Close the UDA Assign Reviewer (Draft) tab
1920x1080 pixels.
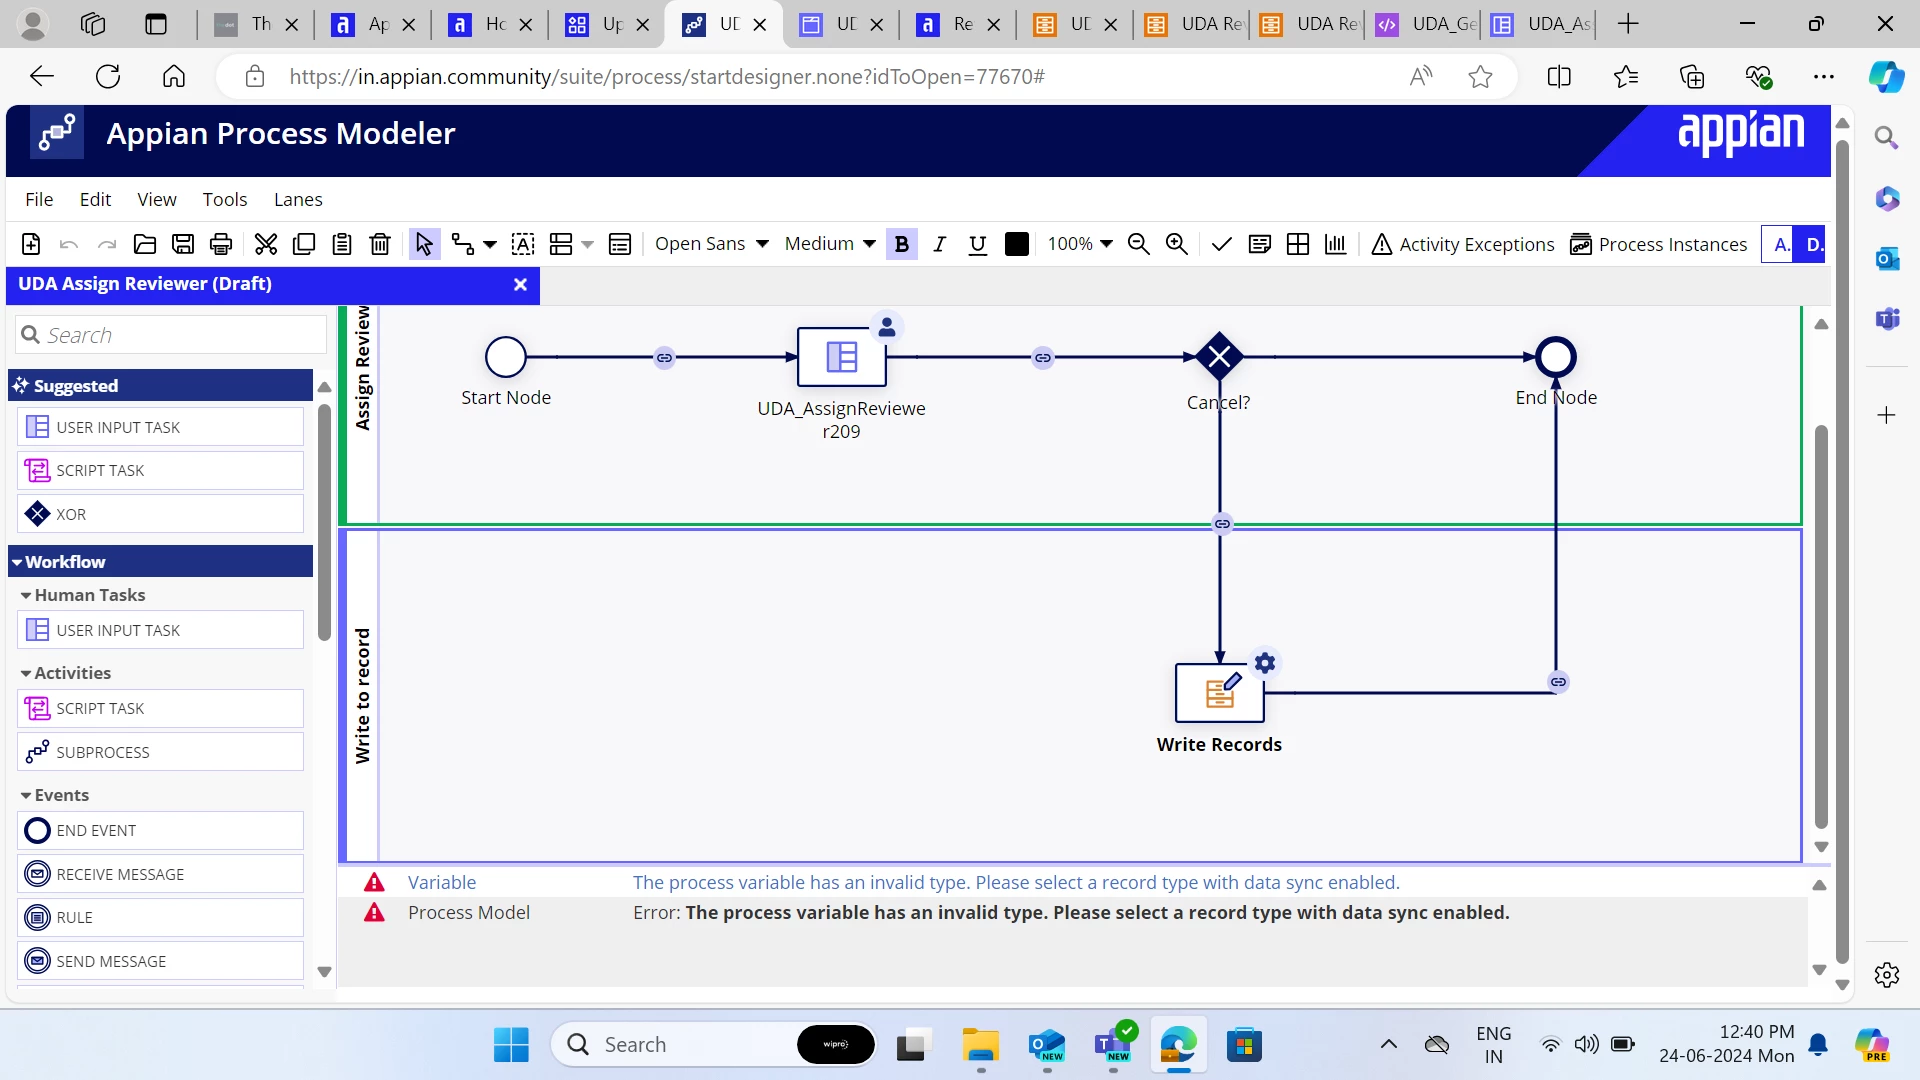pyautogui.click(x=520, y=285)
